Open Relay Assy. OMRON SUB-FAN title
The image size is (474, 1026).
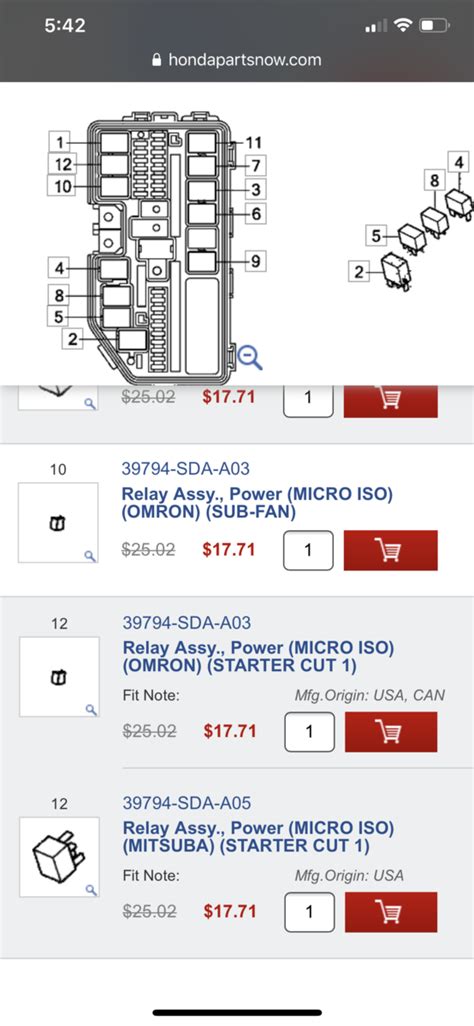(x=257, y=503)
